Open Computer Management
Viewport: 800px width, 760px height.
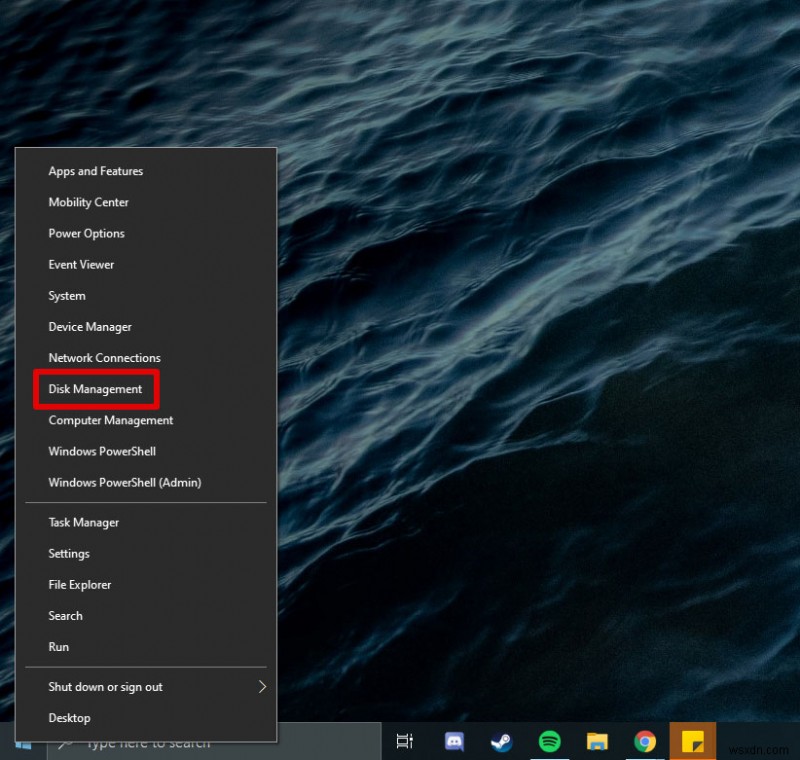click(110, 420)
